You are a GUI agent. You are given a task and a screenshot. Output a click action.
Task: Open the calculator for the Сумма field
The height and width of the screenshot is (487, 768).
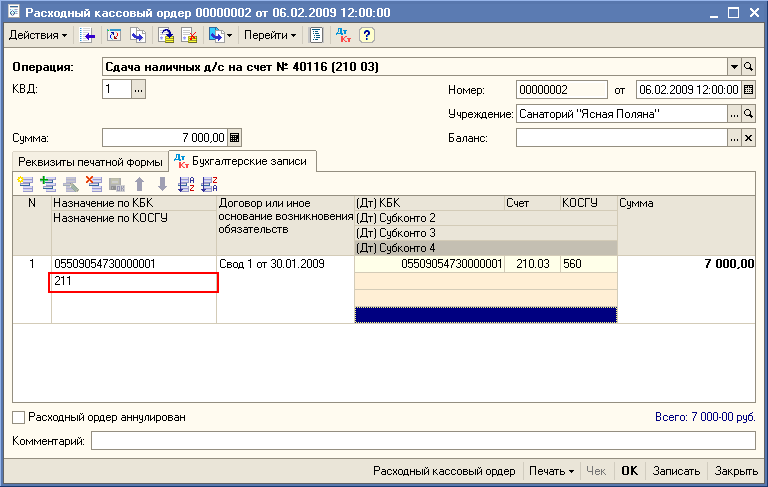235,138
